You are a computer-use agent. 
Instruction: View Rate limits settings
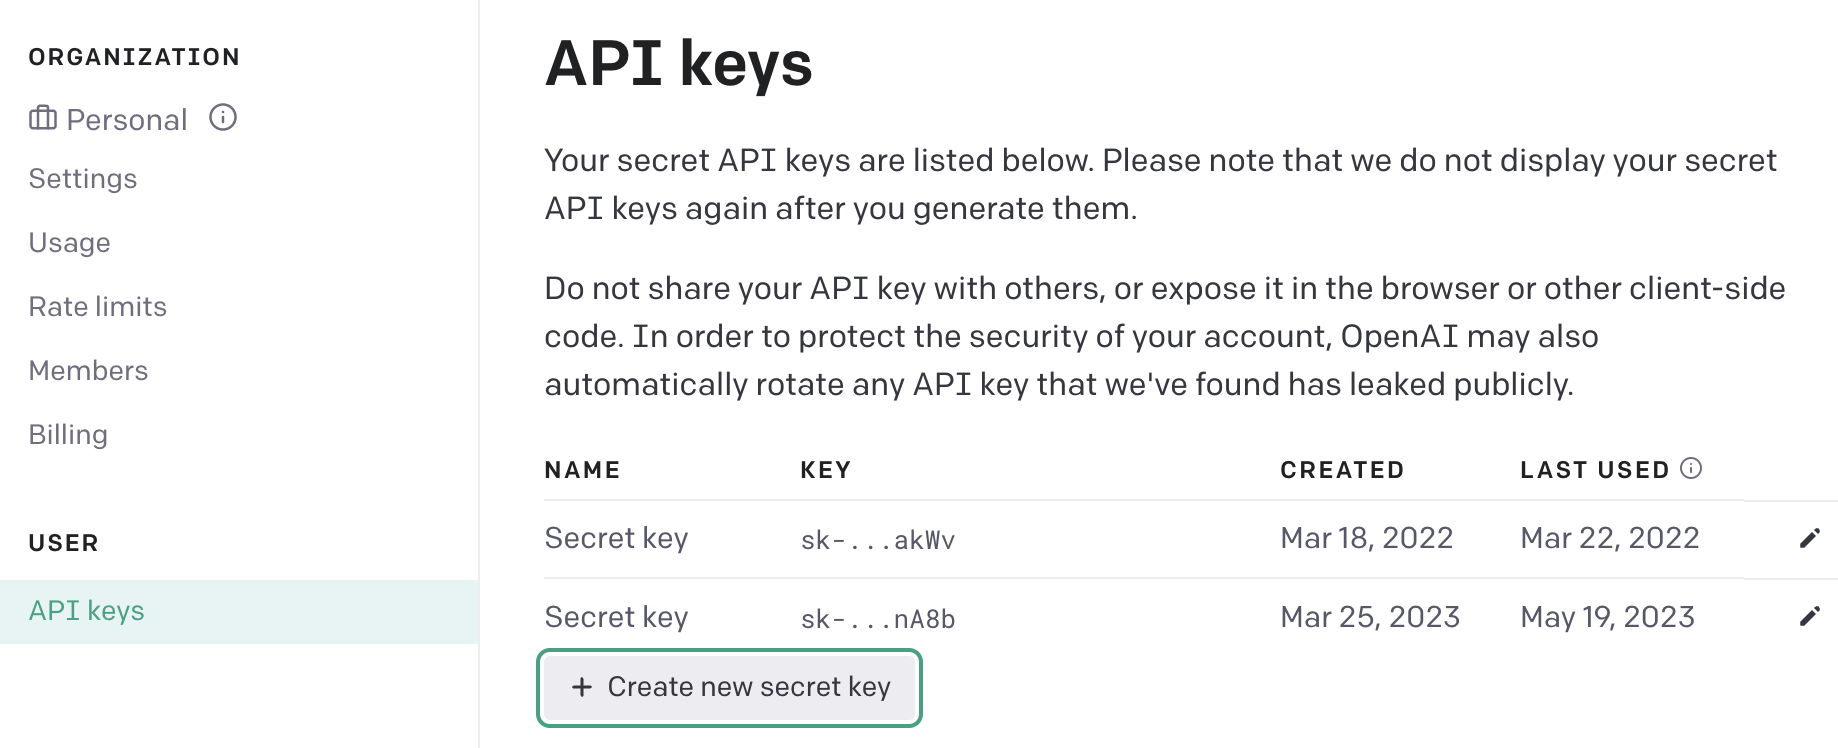pos(97,306)
